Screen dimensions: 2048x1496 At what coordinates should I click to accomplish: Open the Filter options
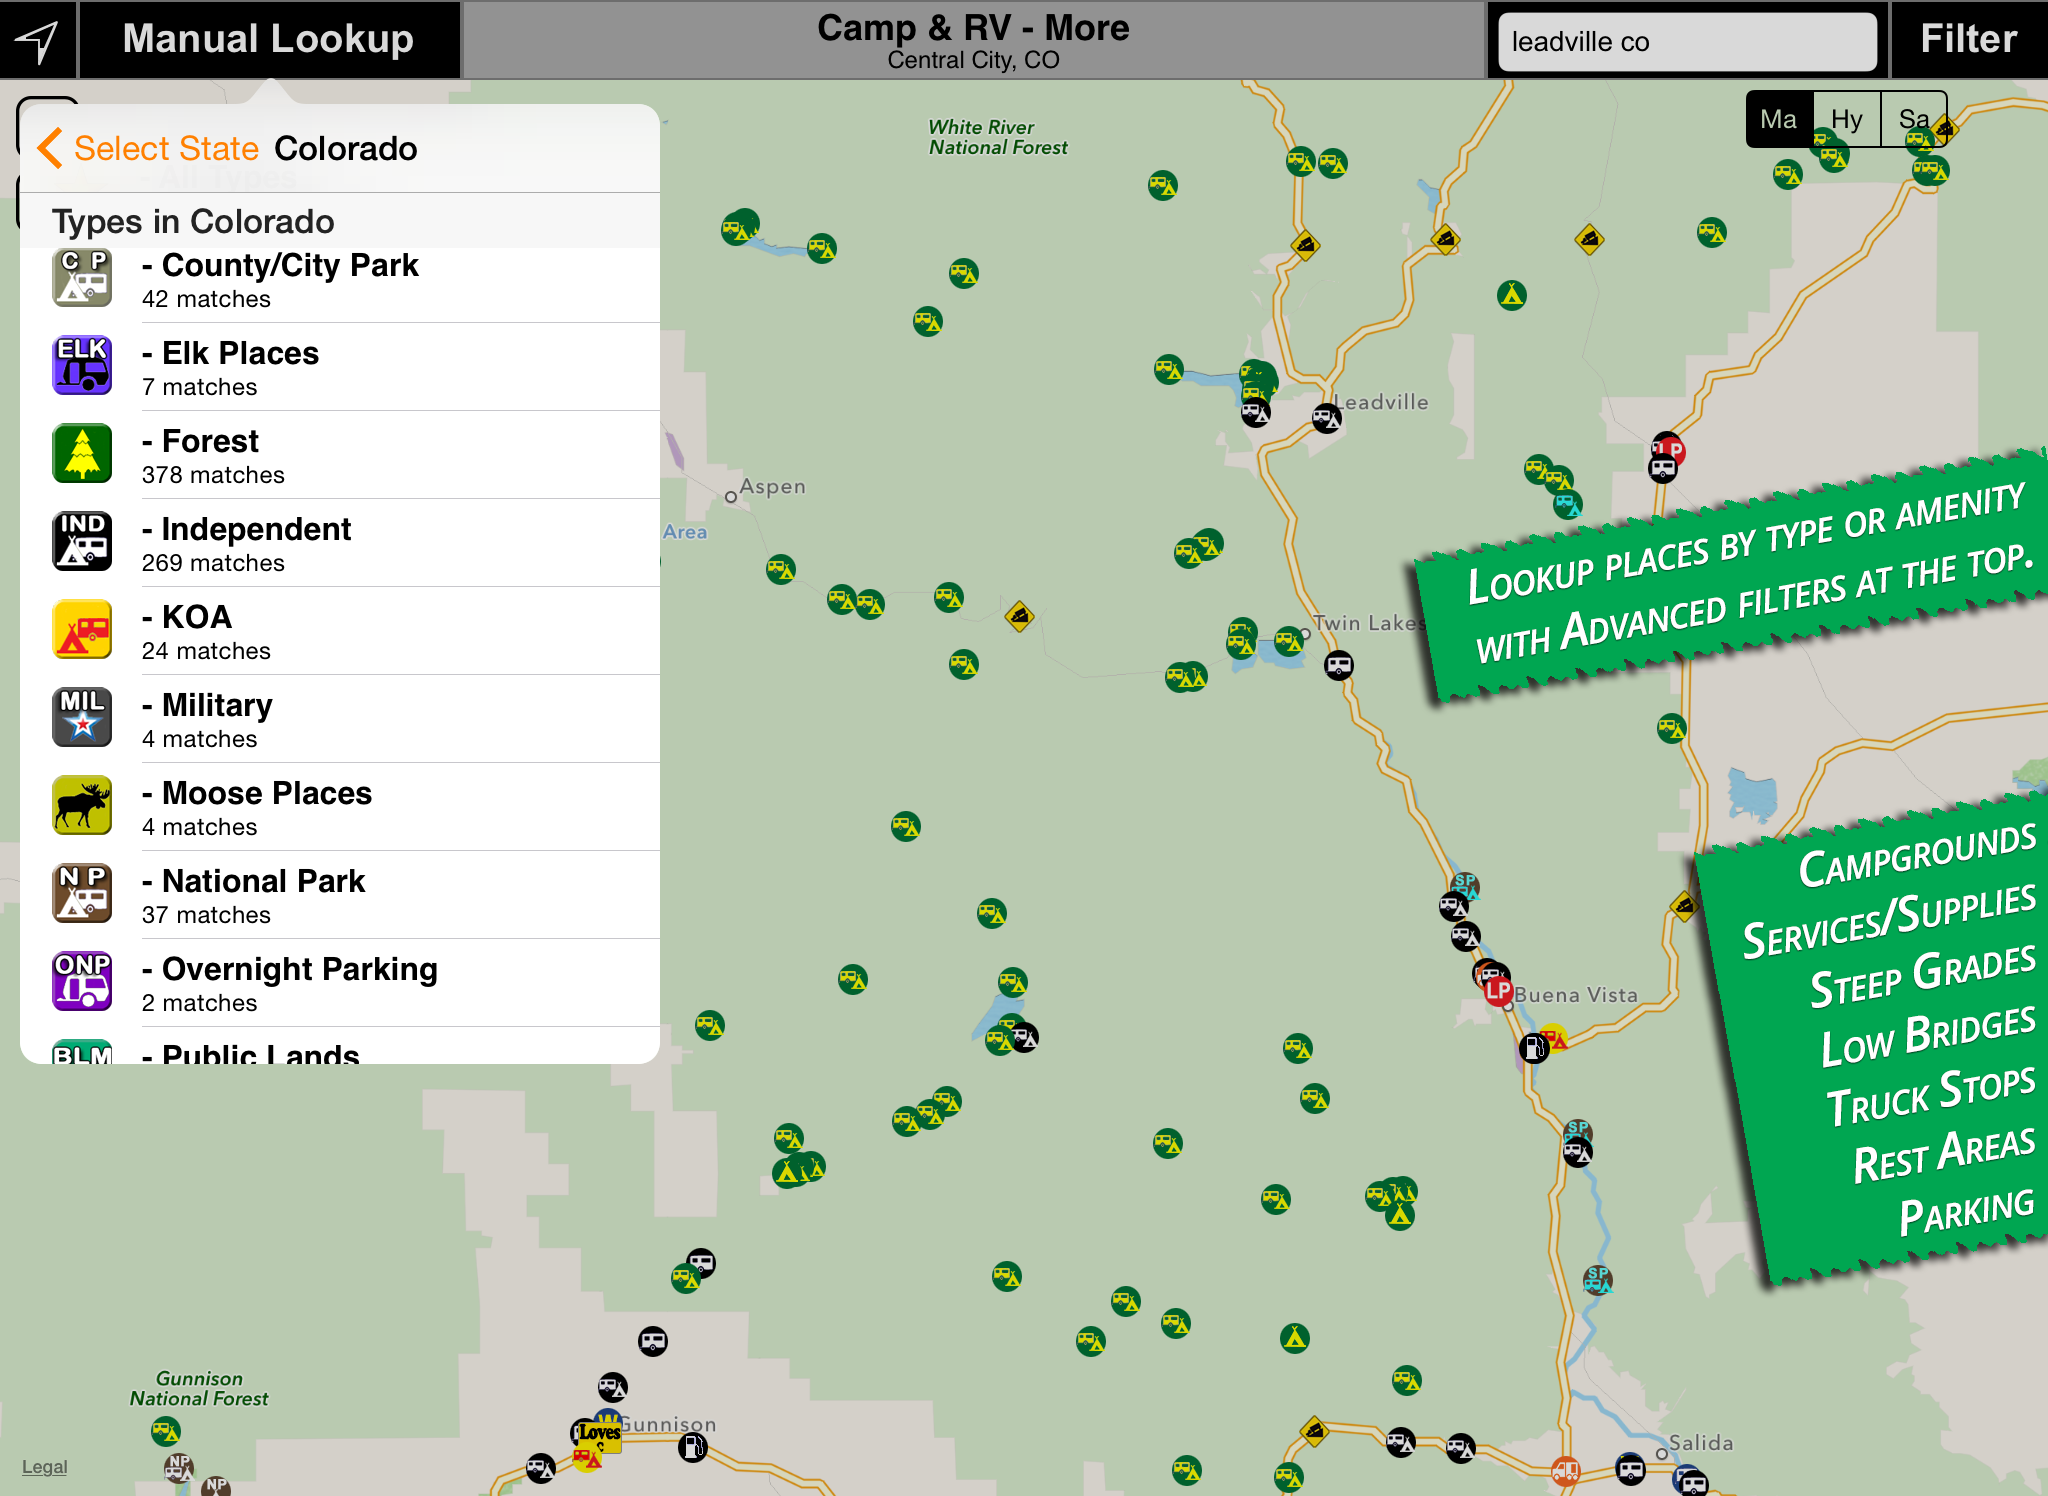(x=1968, y=40)
